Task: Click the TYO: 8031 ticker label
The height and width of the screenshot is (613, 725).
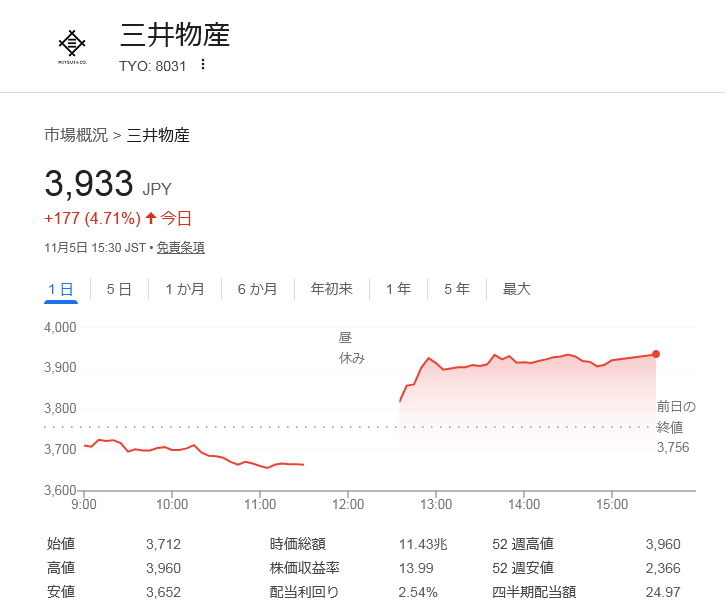Action: 153,65
